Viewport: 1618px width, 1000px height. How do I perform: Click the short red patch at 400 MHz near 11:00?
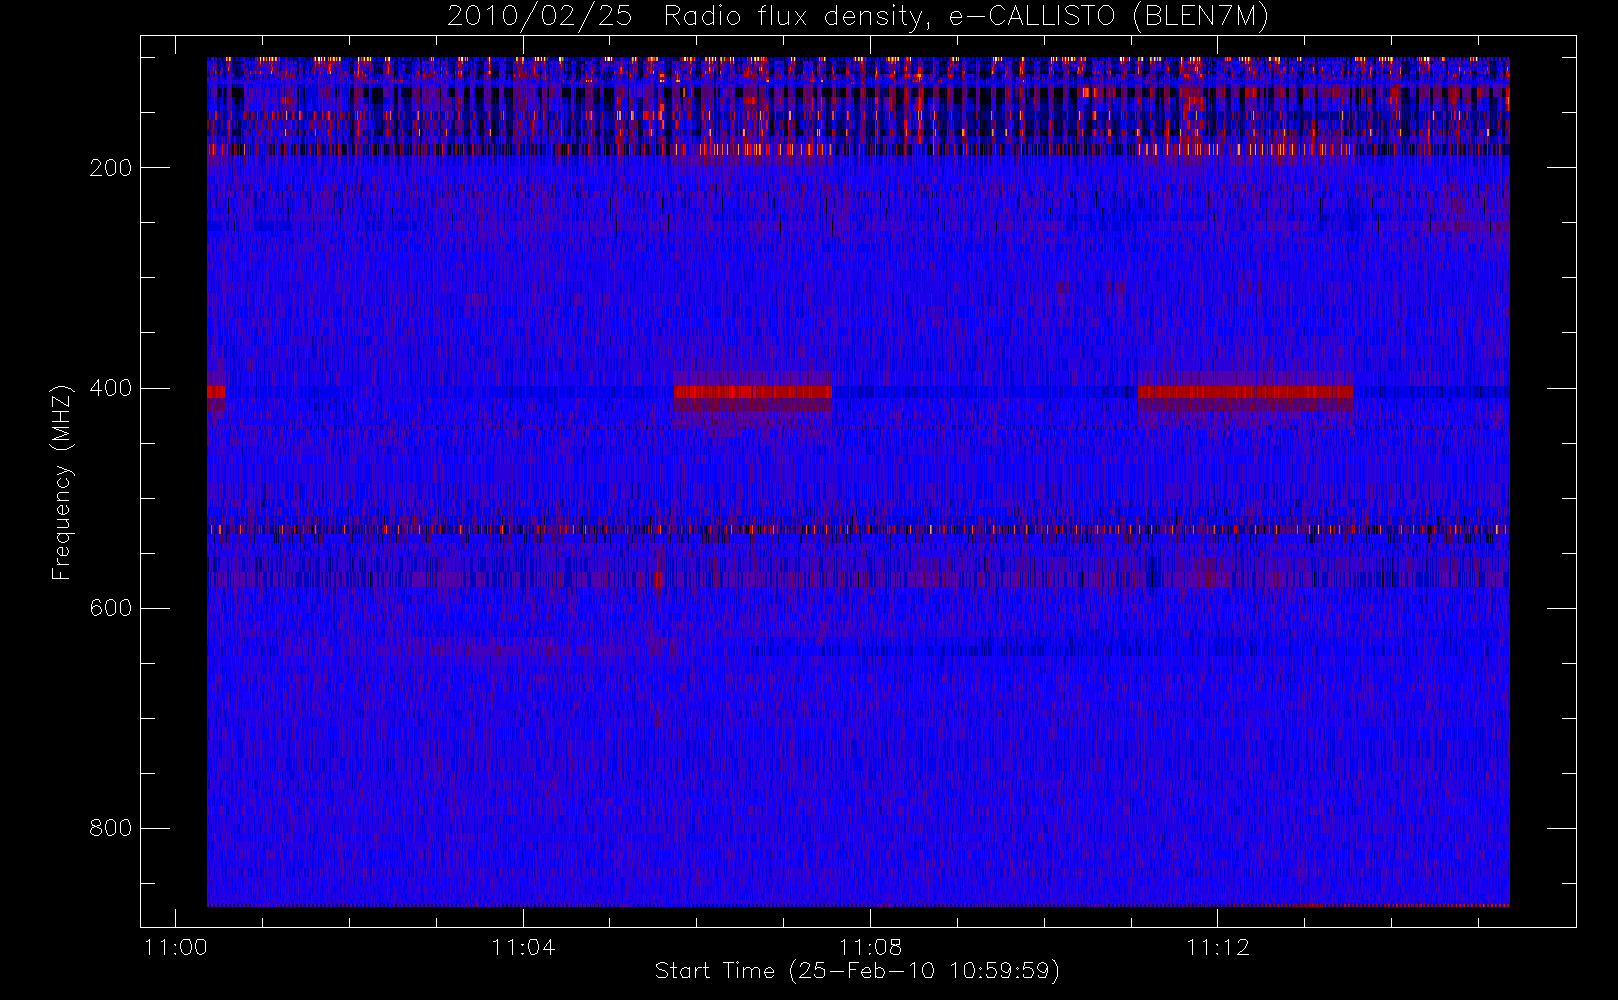click(216, 392)
